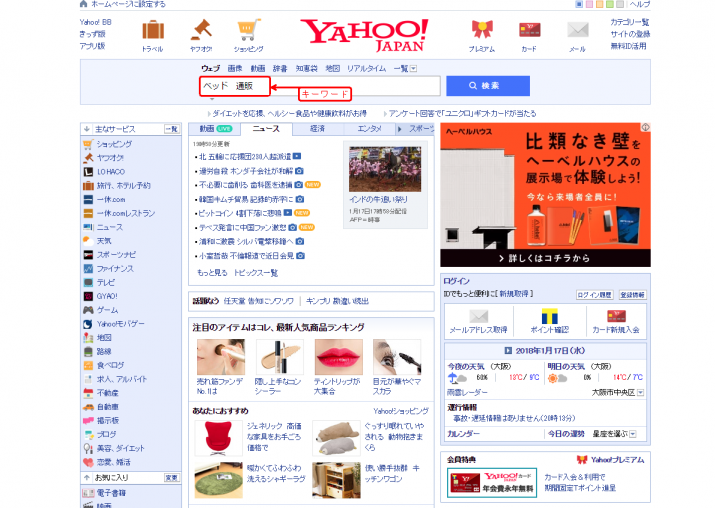This screenshot has height=508, width=715.
Task: Switch to the 動画 LIVE tab
Action: coord(215,129)
